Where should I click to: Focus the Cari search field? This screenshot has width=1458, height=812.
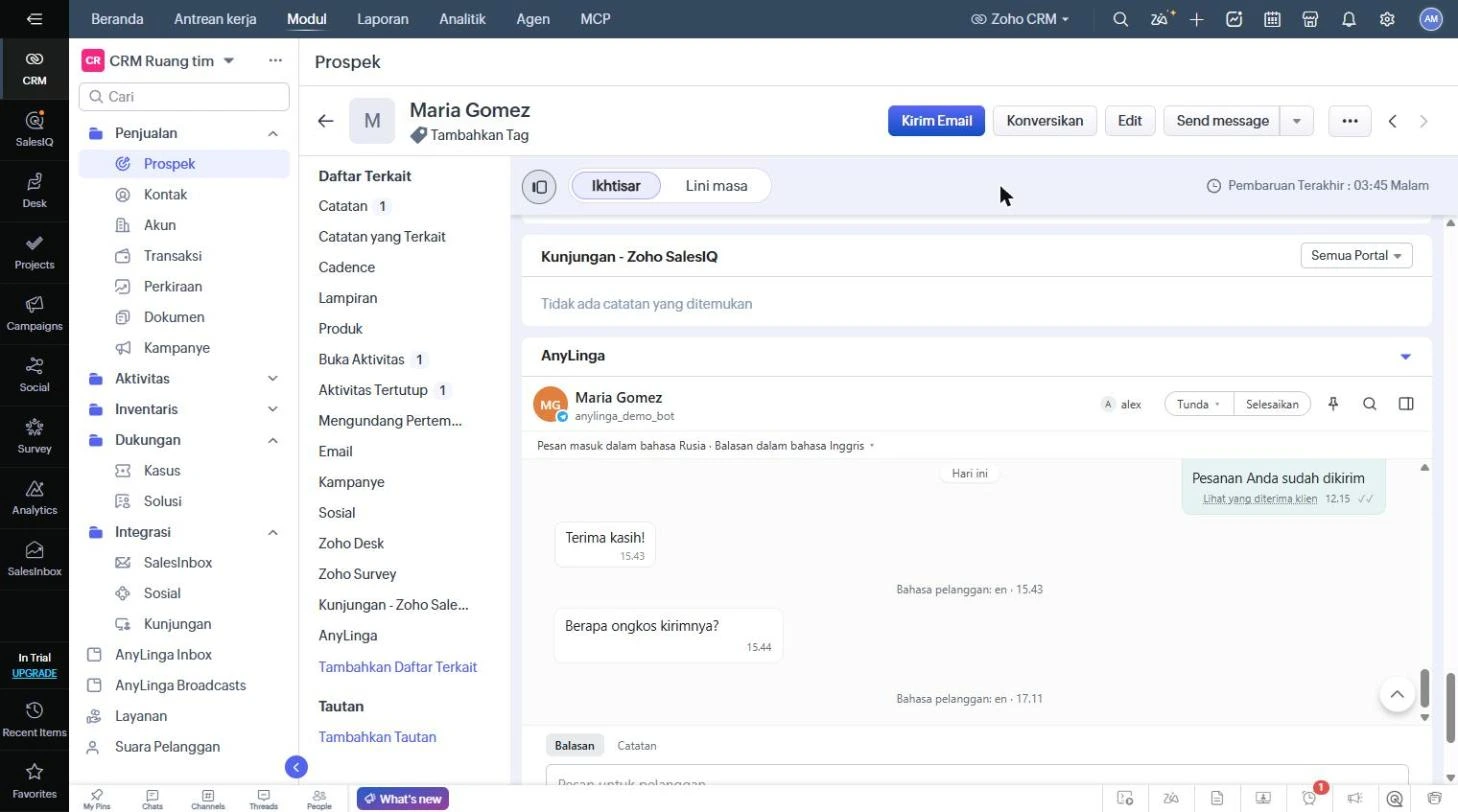(184, 97)
